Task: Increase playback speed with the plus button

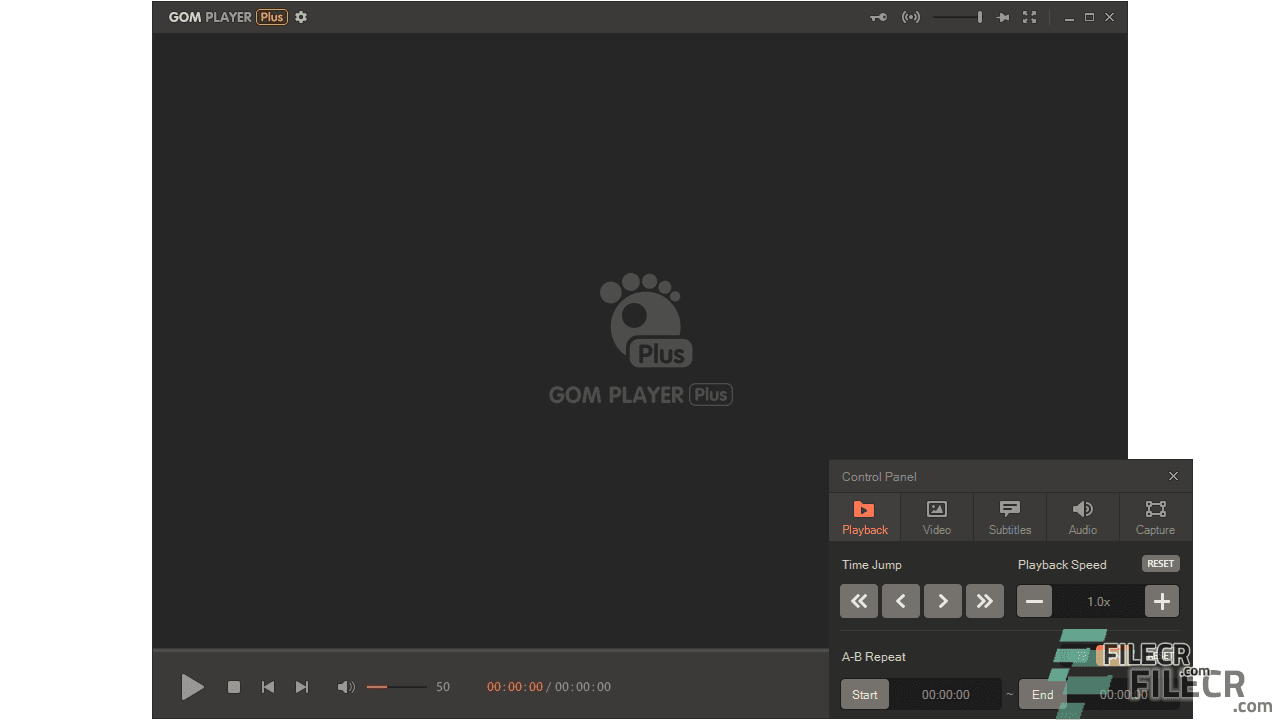Action: pos(1161,601)
